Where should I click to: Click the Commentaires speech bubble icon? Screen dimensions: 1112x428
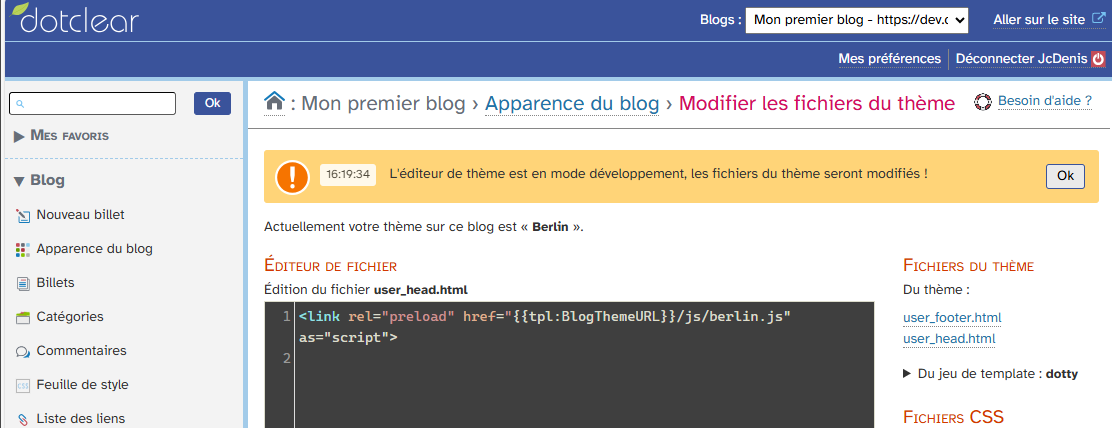coord(23,351)
